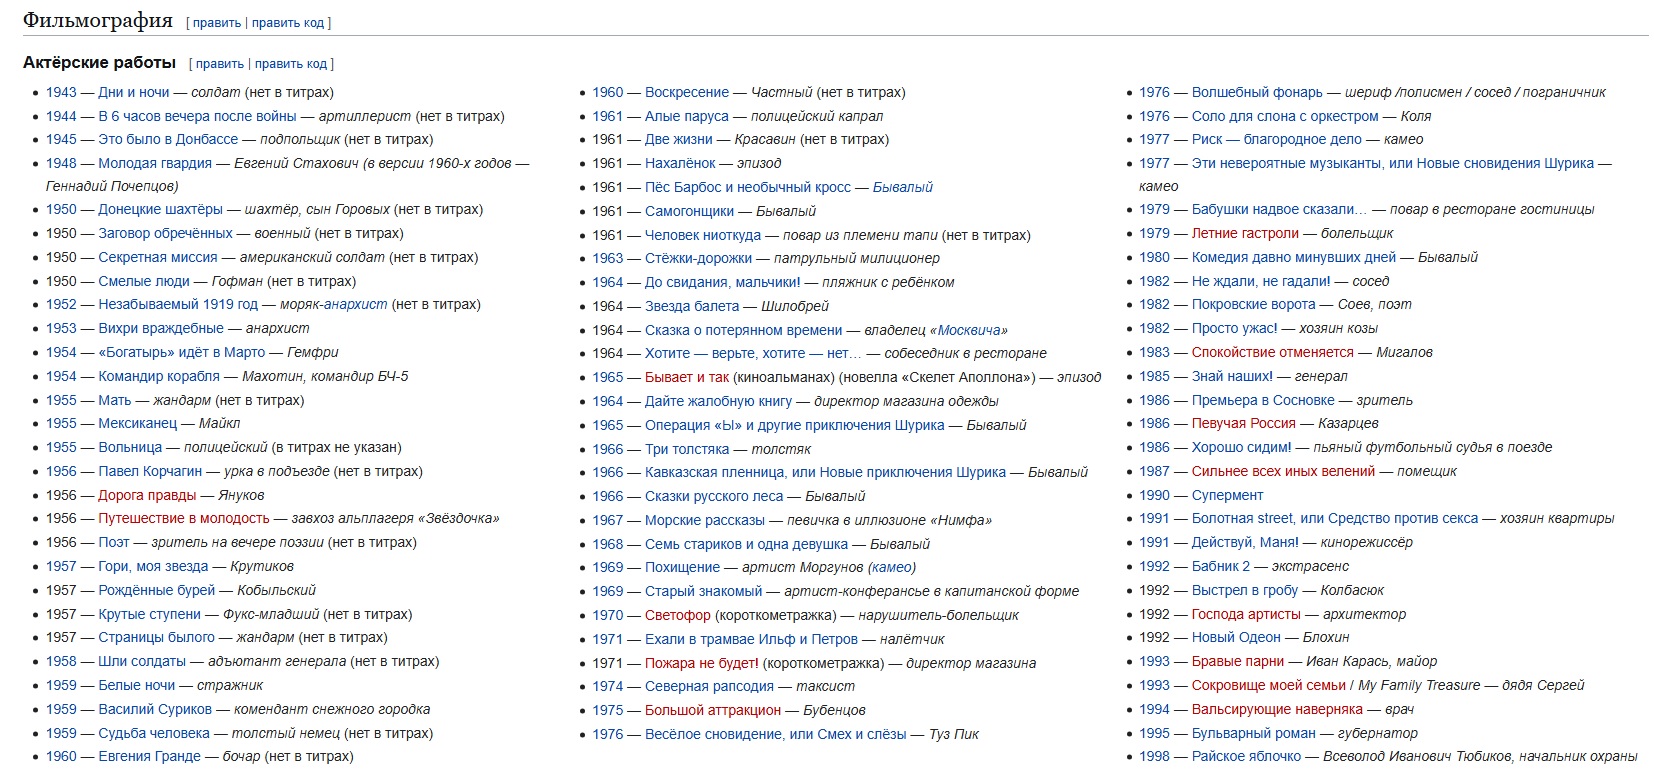
Task: Open film link 'Человек ниоткуда'
Action: [703, 235]
